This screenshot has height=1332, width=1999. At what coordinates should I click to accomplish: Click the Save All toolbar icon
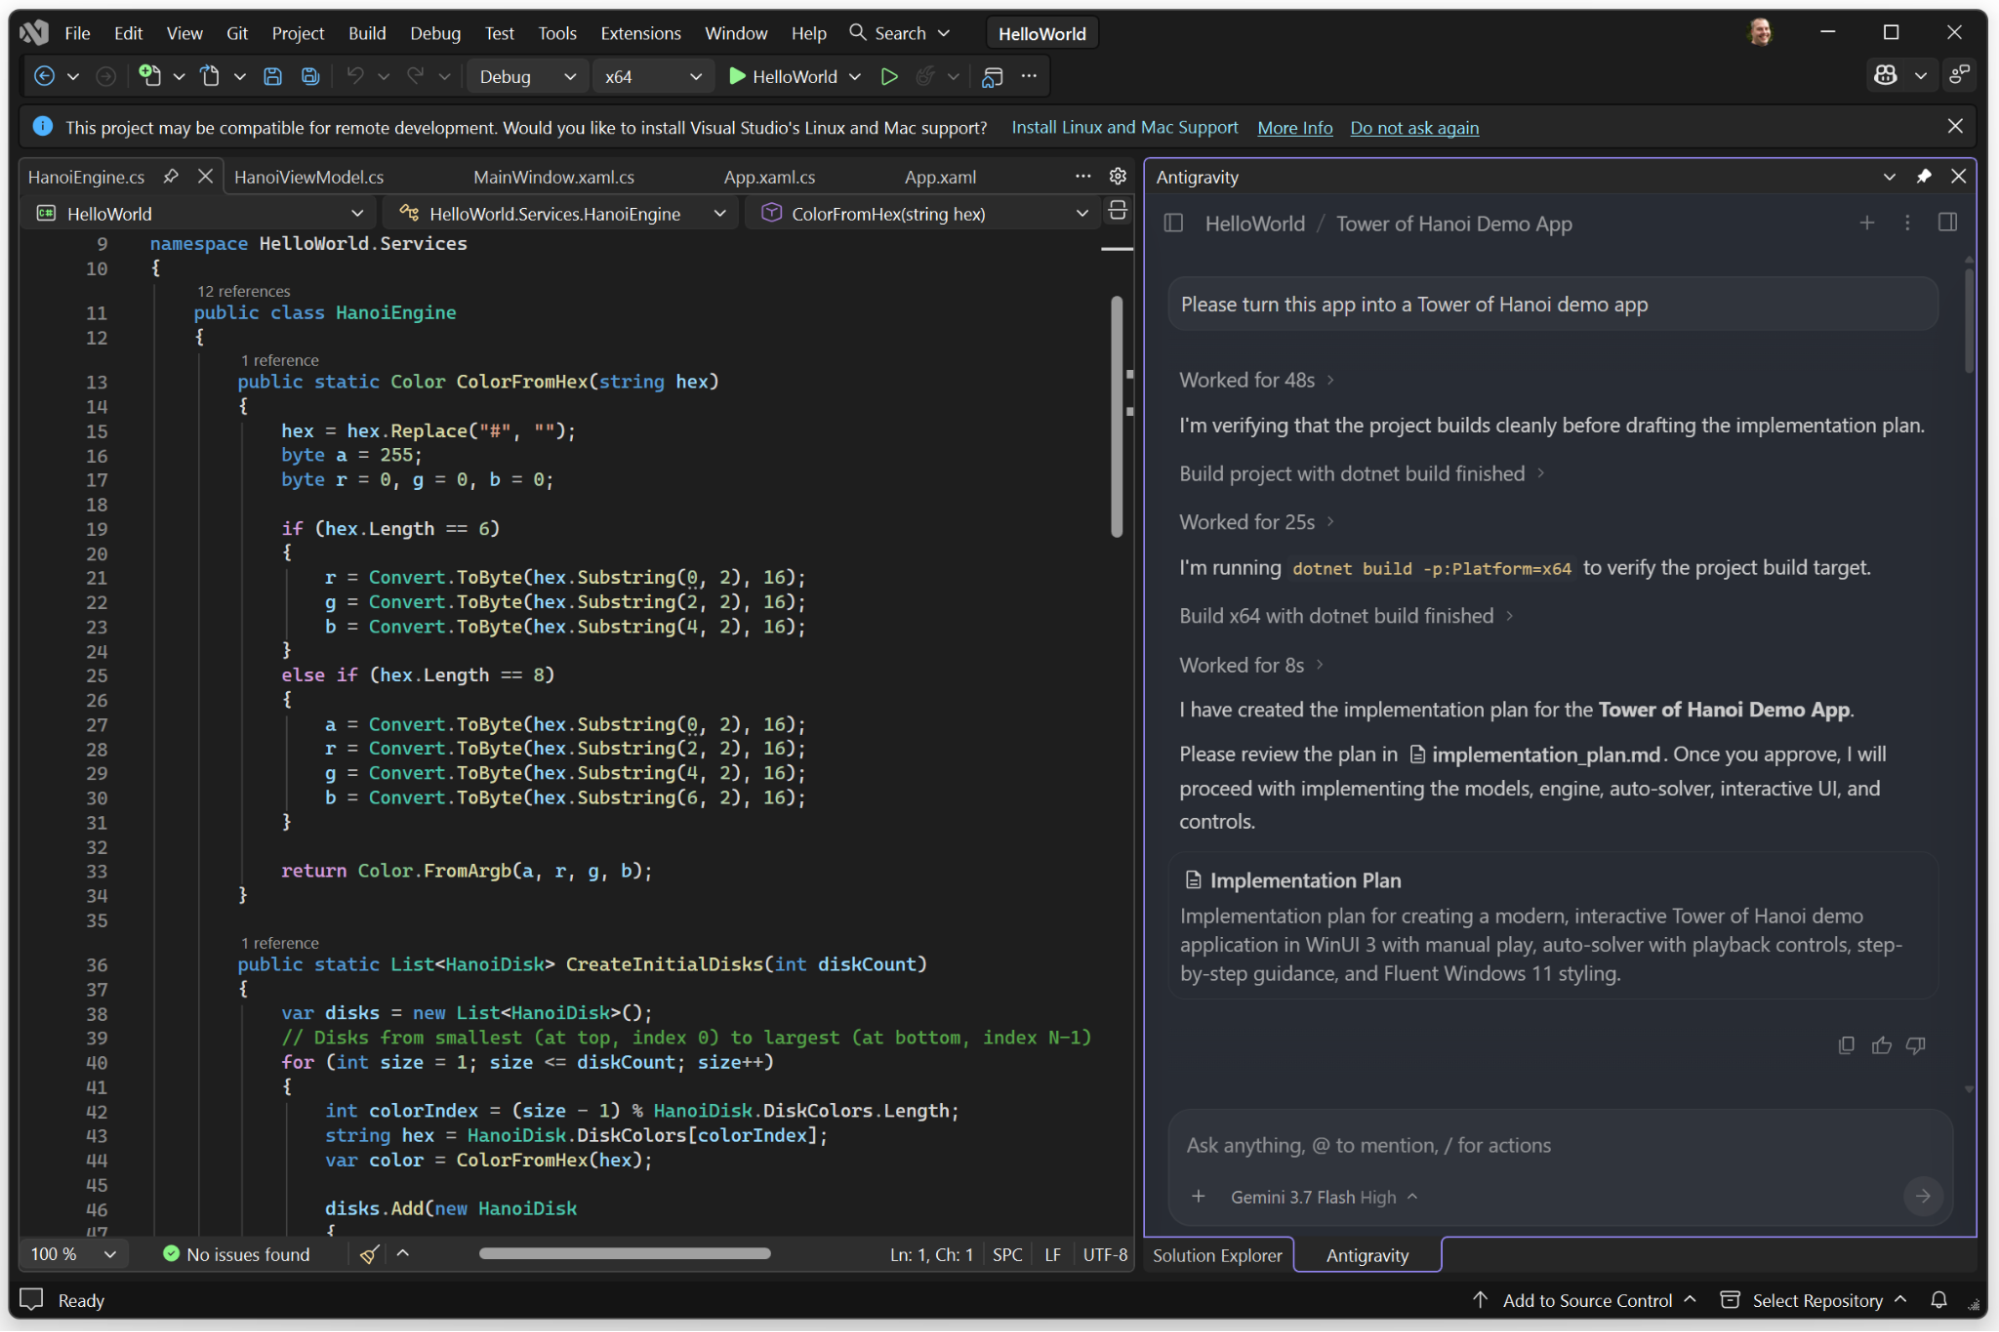(311, 76)
